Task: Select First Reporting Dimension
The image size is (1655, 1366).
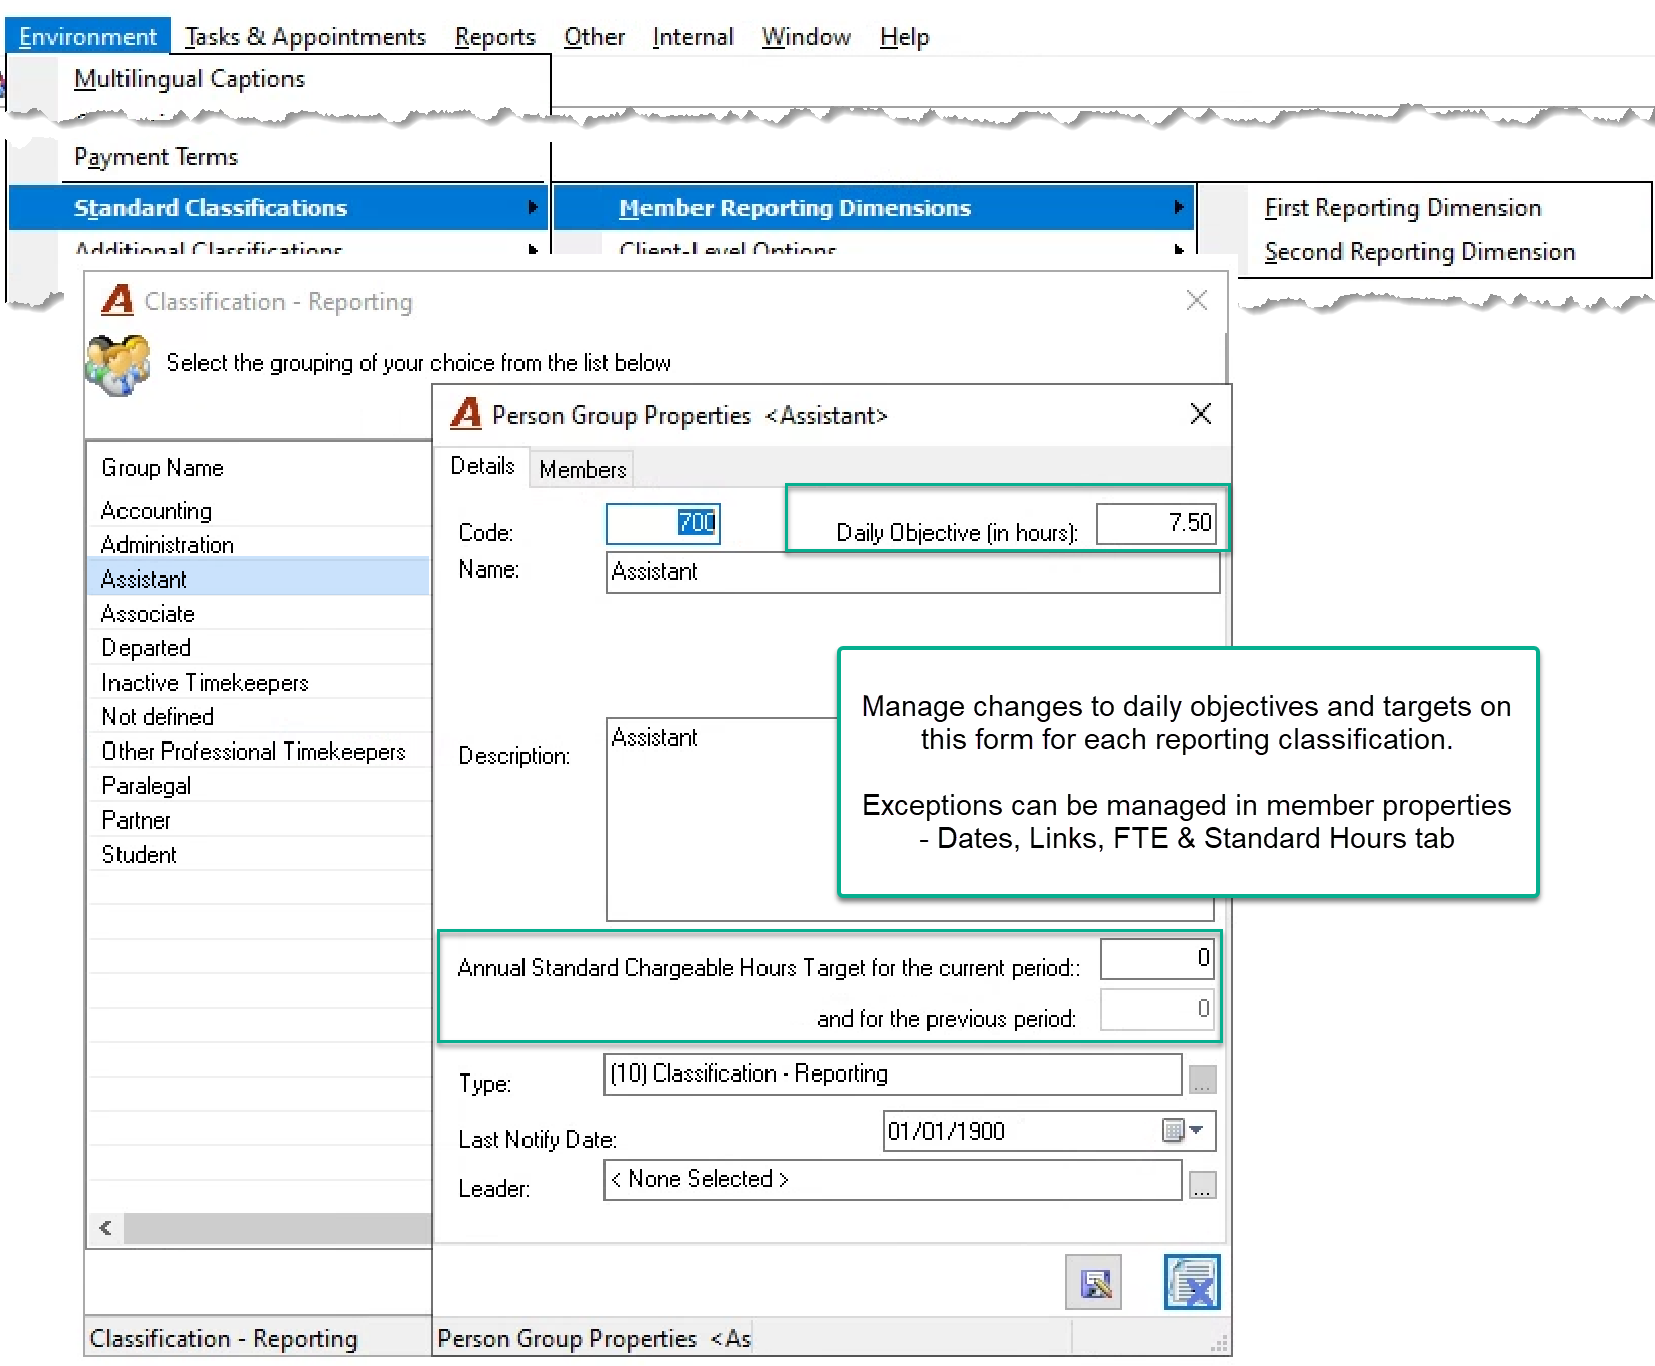Action: [1402, 207]
